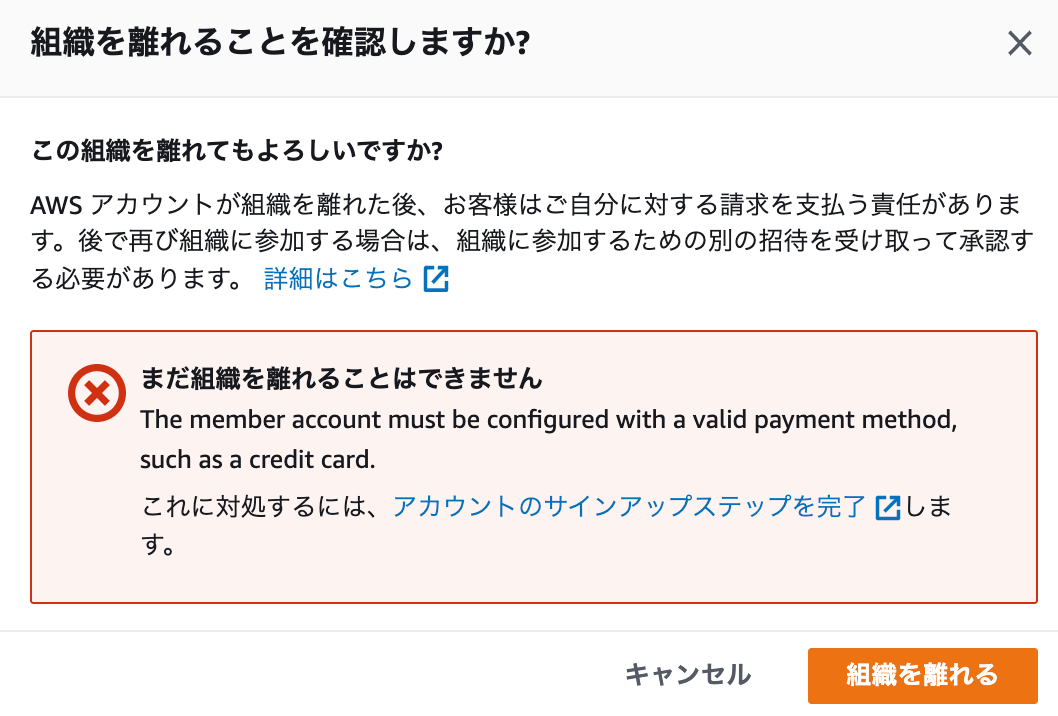Click the 'such as a credit card.' line
1058x716 pixels.
coord(258,460)
